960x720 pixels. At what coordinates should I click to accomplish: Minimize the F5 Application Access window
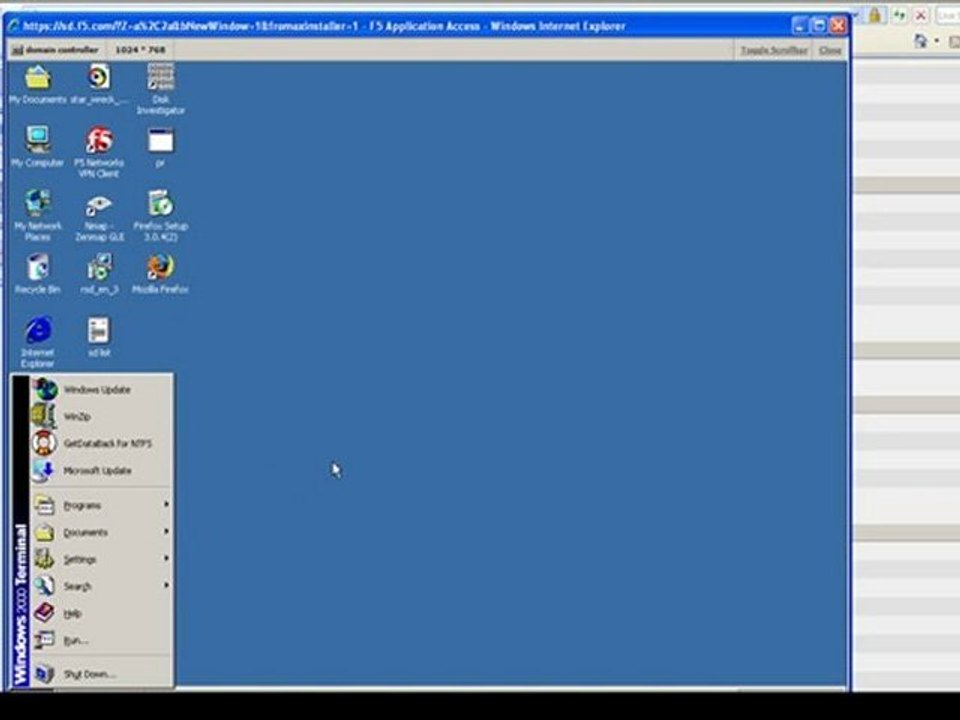(x=800, y=26)
